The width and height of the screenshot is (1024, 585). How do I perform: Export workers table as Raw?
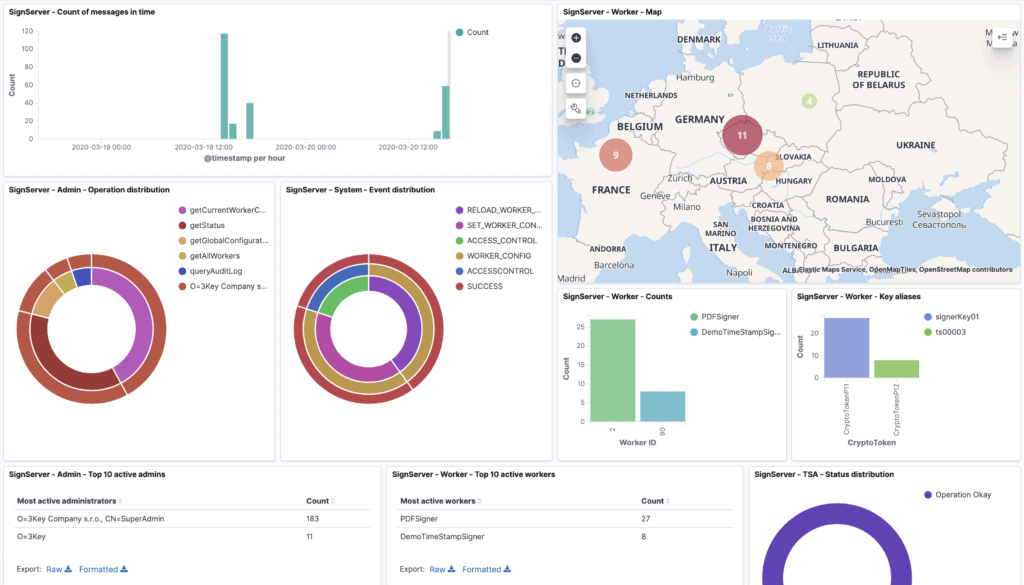(x=442, y=569)
